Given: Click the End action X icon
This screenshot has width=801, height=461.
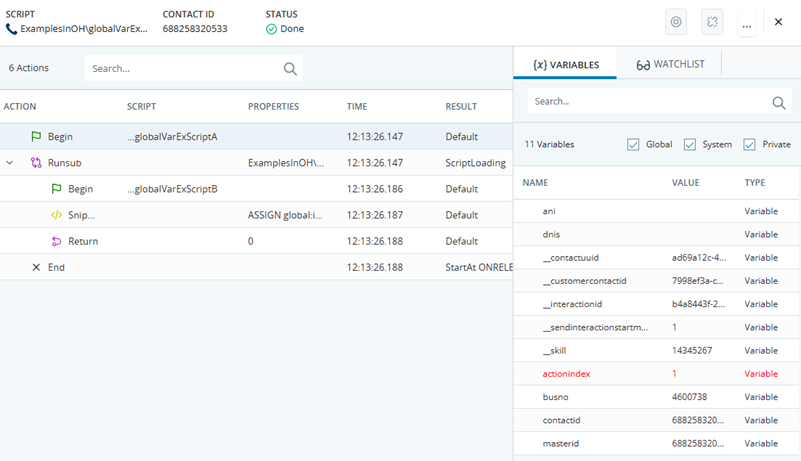Looking at the screenshot, I should click(x=36, y=267).
